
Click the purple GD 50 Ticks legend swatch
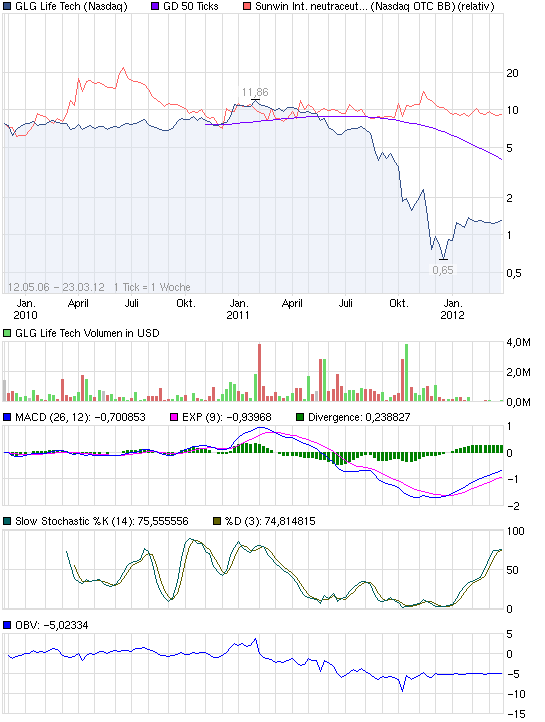[x=155, y=6]
